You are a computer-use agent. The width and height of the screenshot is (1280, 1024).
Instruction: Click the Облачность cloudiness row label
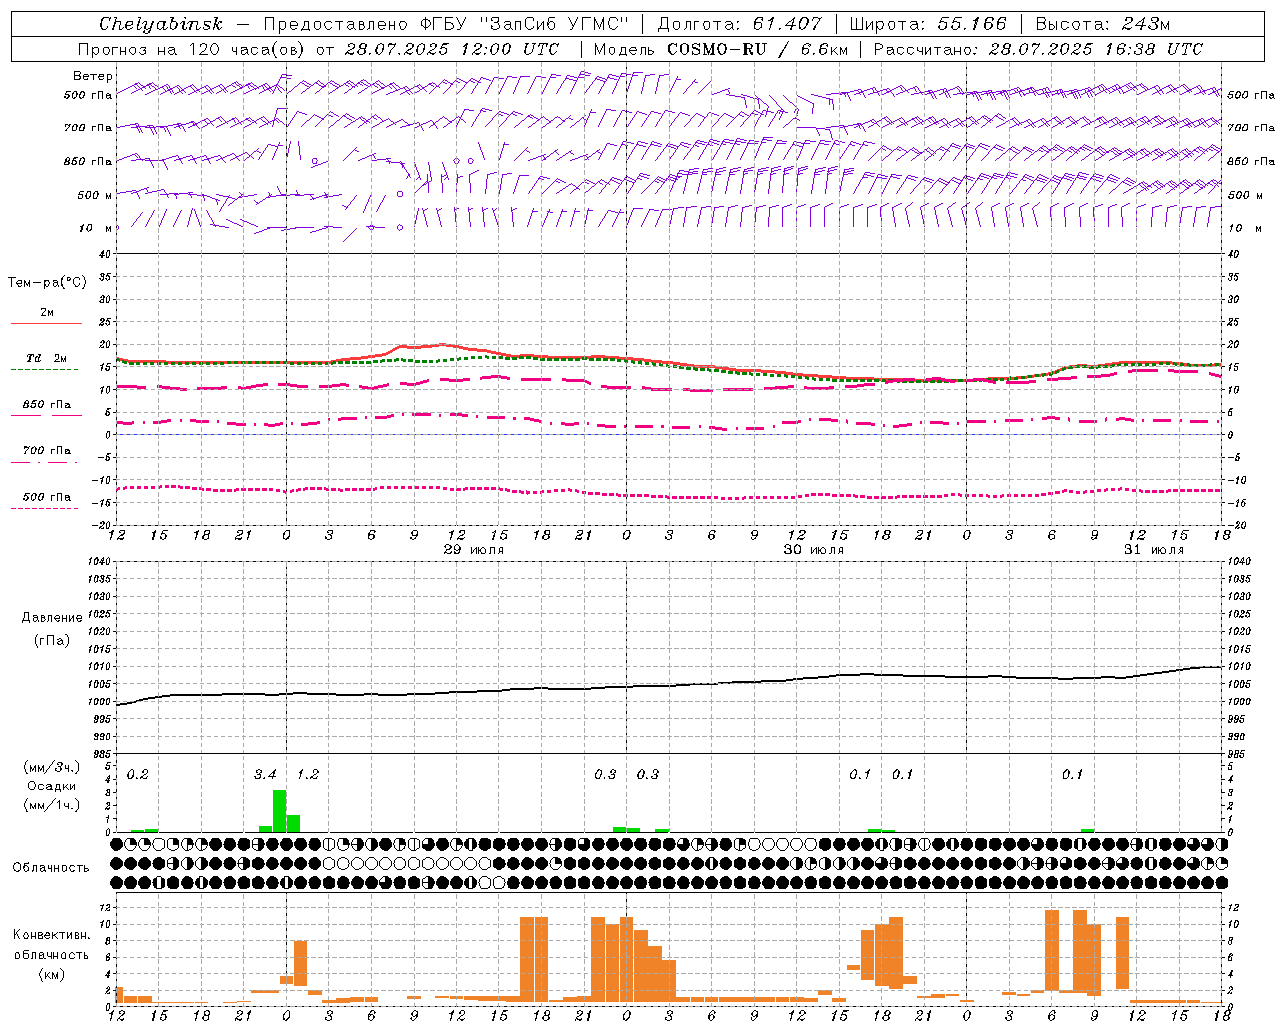[x=51, y=867]
